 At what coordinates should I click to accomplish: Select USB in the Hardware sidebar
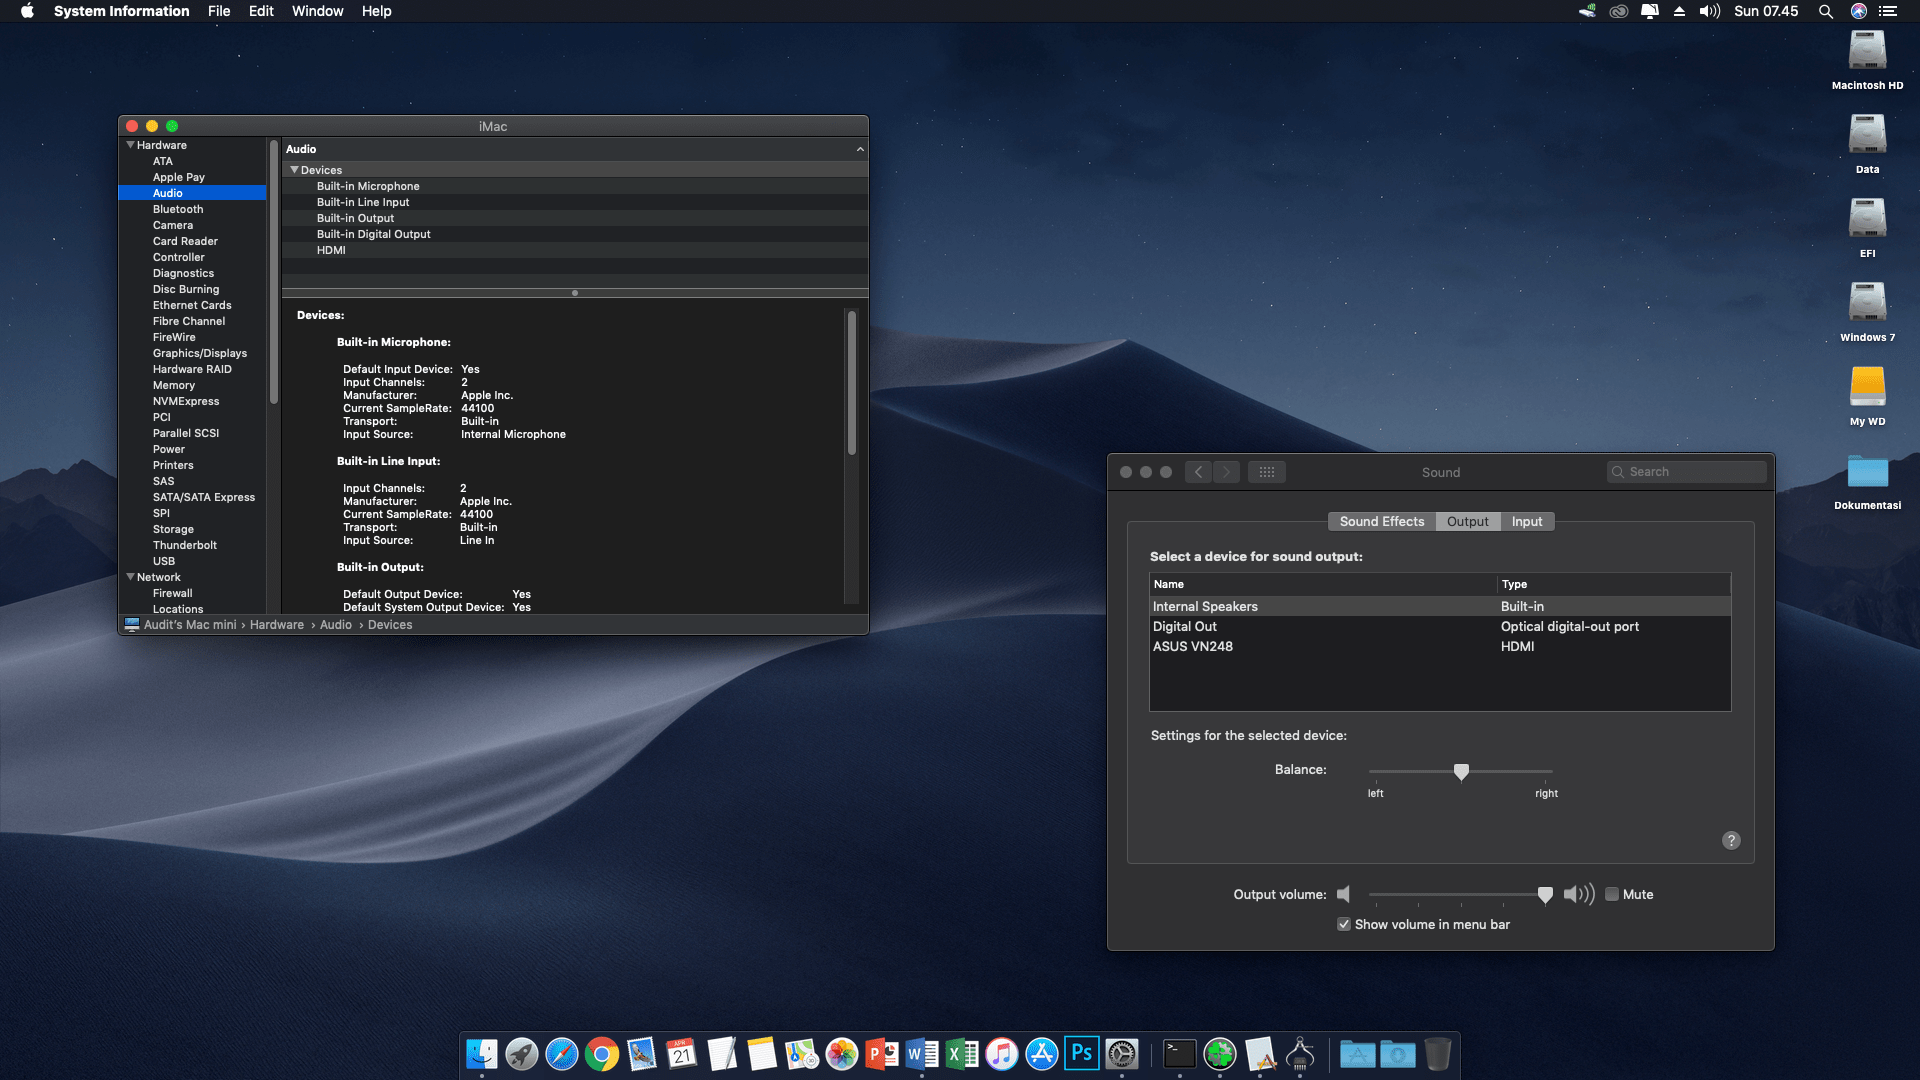pos(192,561)
